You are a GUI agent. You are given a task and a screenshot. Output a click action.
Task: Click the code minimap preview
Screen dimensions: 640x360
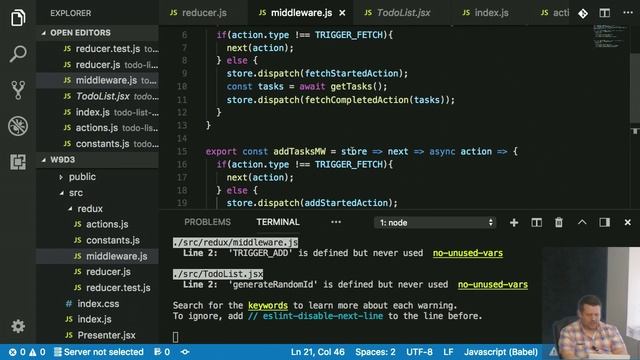(609, 36)
